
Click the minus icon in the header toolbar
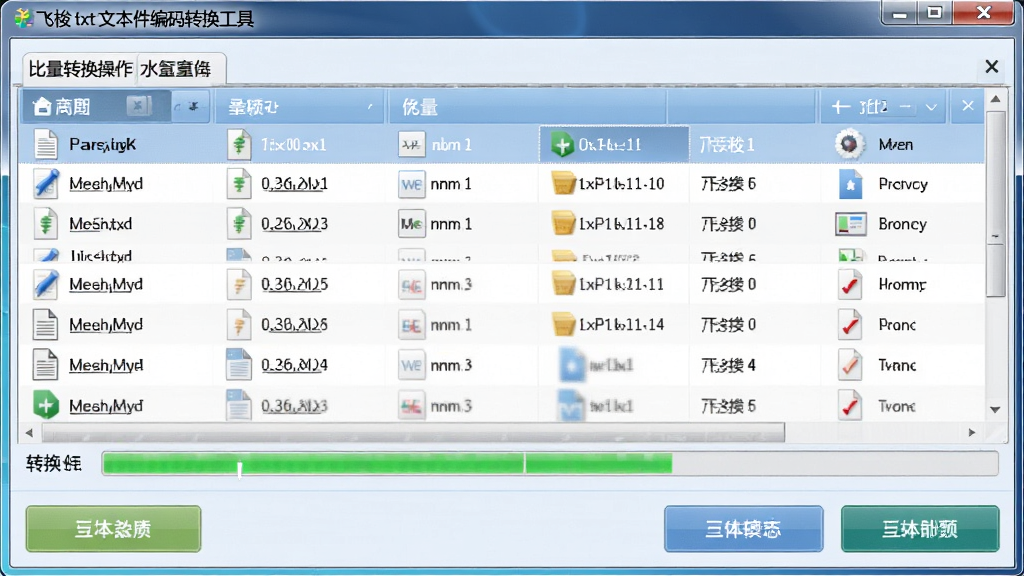coord(905,106)
